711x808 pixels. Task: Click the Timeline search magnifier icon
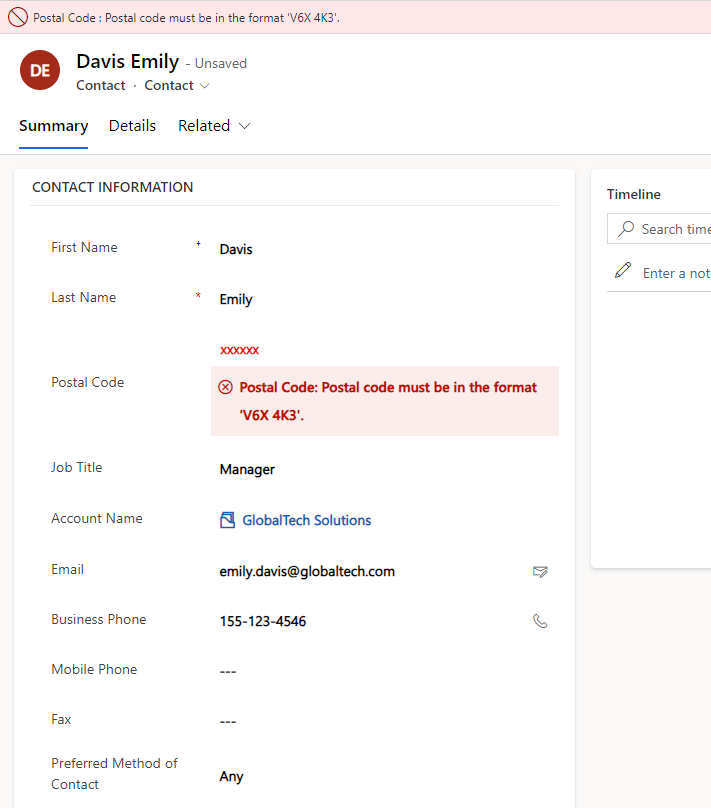(x=626, y=229)
